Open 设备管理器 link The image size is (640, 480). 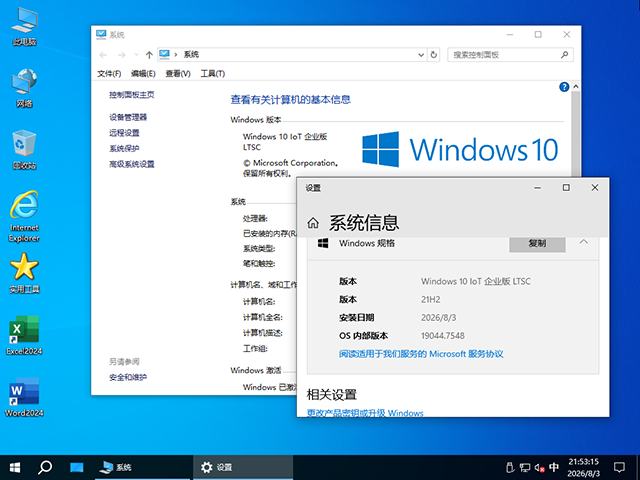128,117
